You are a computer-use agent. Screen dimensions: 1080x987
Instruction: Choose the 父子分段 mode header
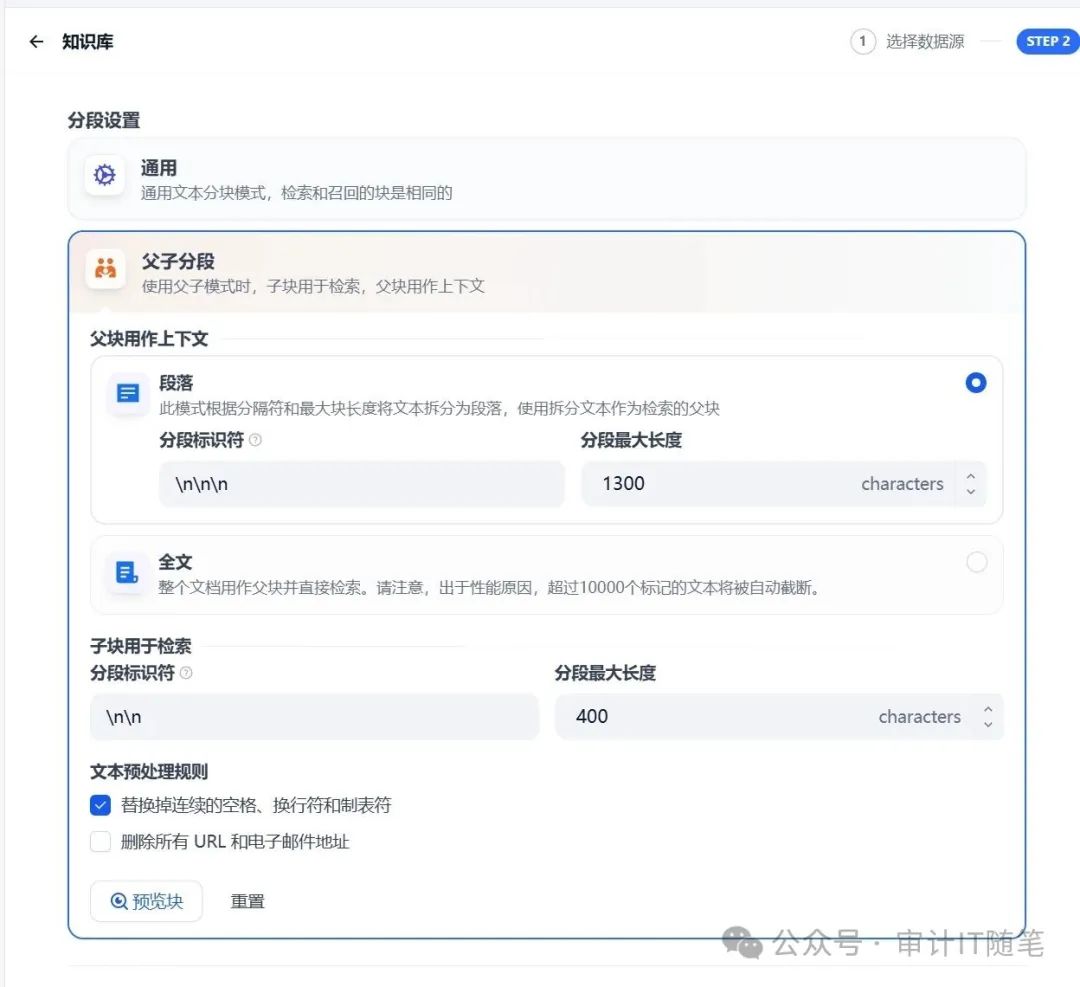(x=546, y=273)
